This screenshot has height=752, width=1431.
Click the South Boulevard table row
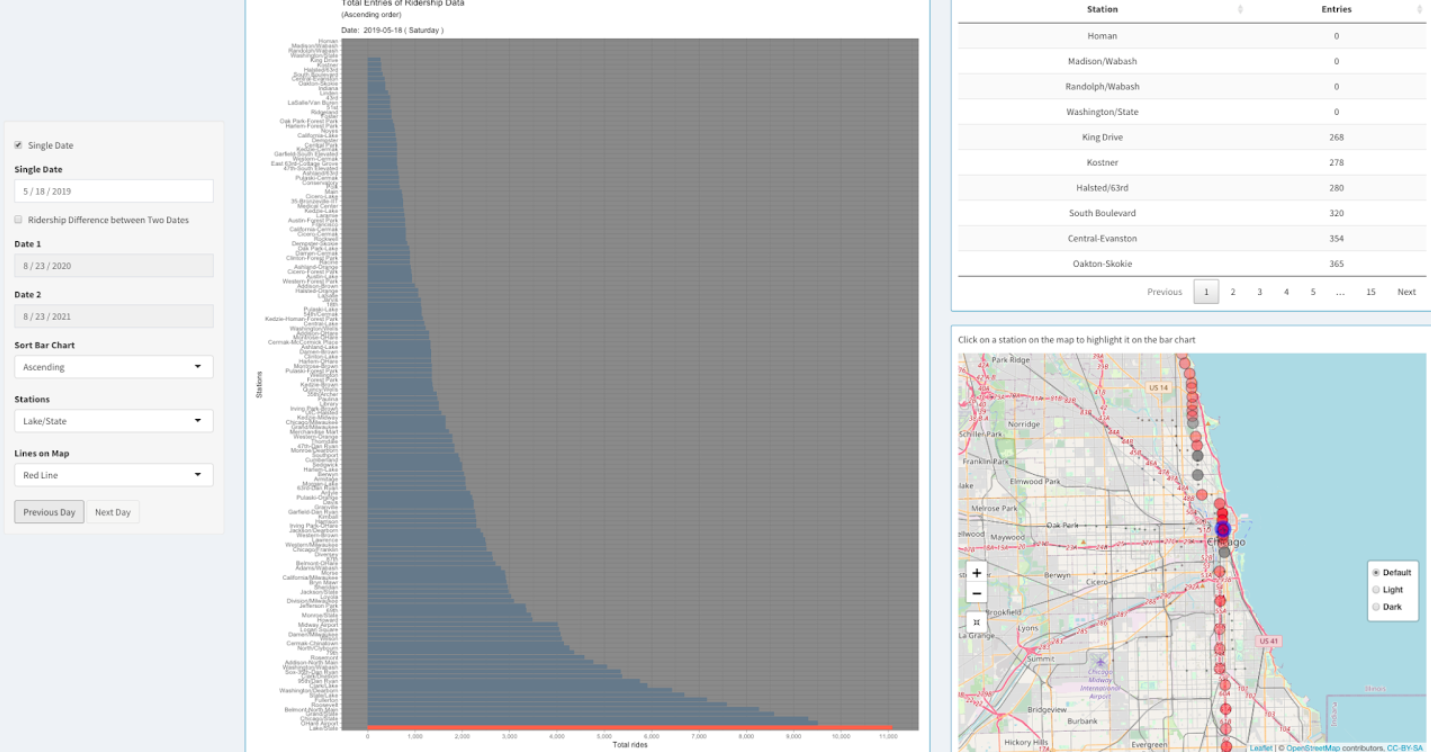1192,213
